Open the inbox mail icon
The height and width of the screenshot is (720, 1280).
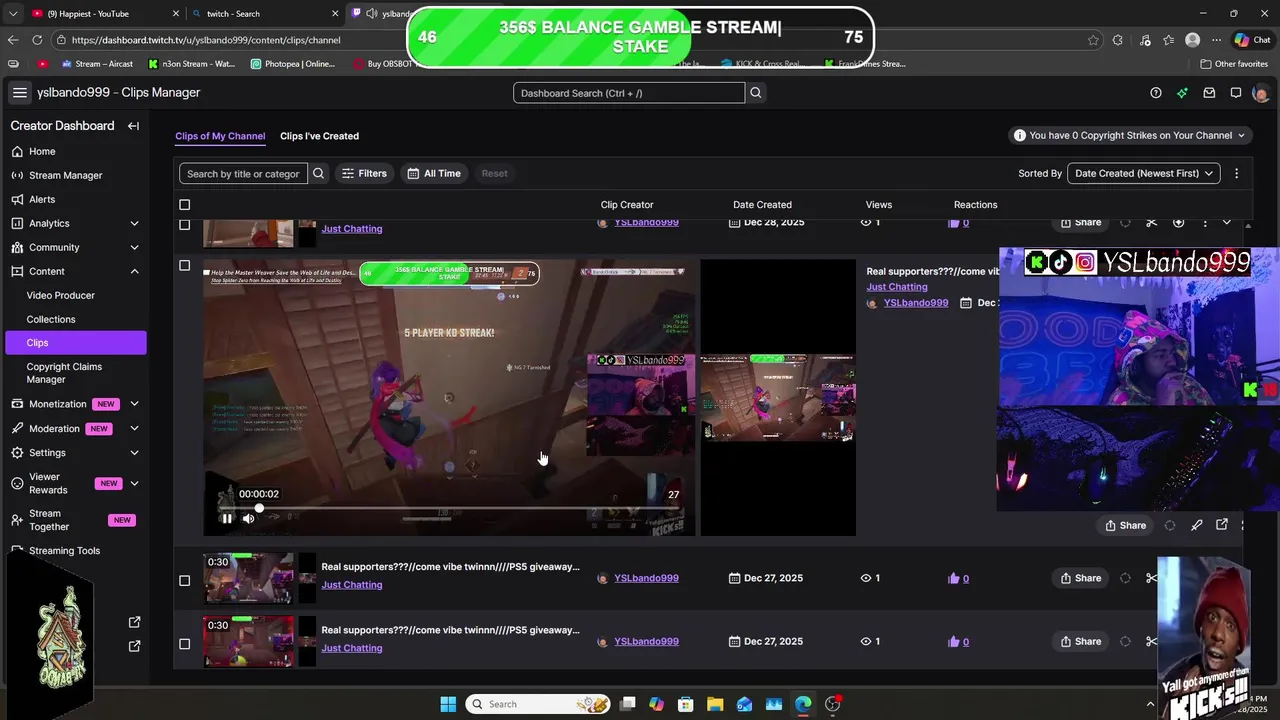[1209, 93]
